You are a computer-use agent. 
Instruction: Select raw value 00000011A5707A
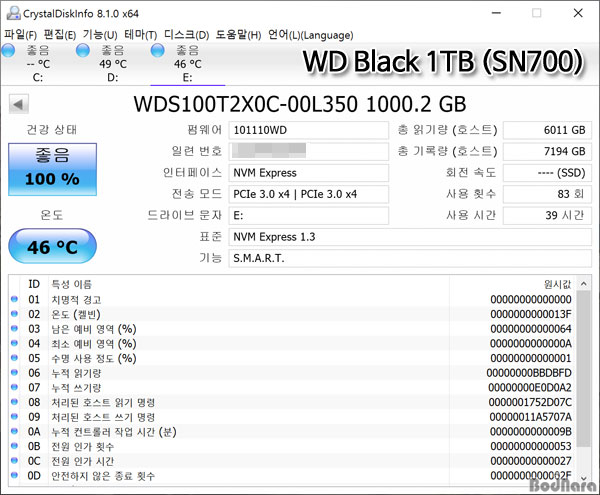point(531,417)
